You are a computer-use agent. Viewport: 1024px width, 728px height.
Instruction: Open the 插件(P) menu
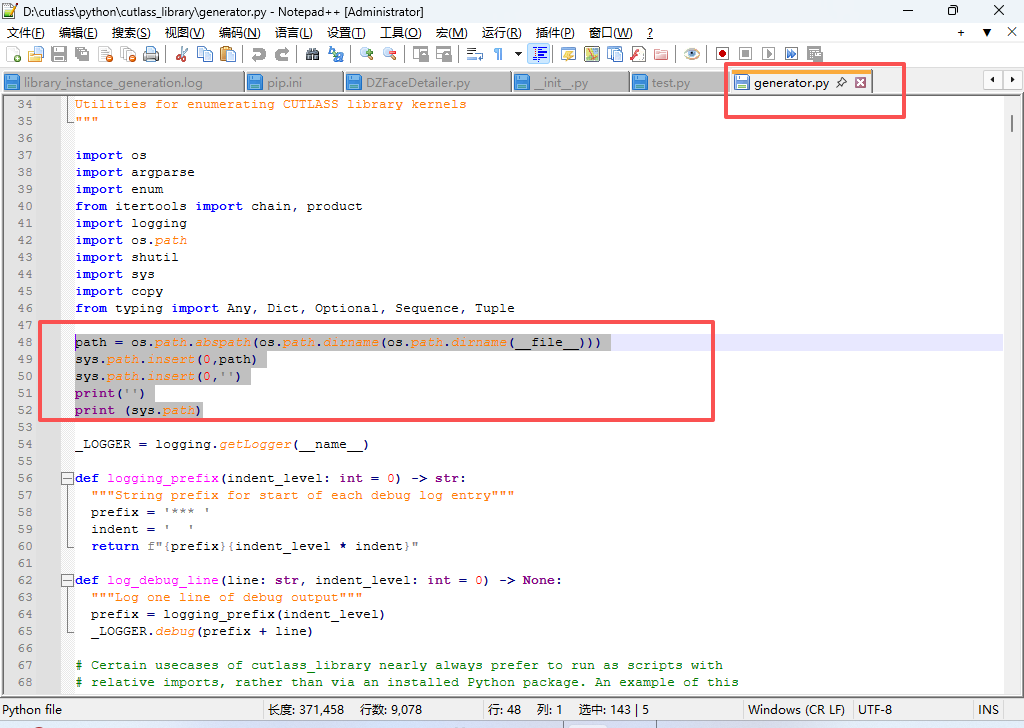click(554, 33)
